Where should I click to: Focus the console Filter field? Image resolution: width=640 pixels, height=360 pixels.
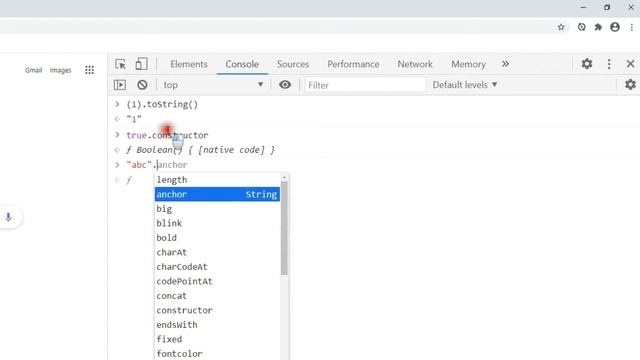(x=365, y=85)
